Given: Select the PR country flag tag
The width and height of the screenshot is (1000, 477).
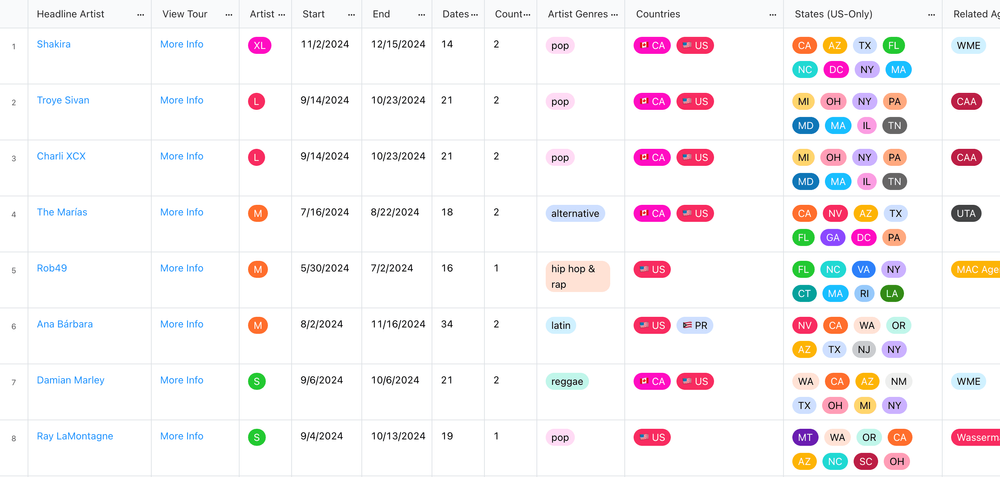Looking at the screenshot, I should 695,325.
